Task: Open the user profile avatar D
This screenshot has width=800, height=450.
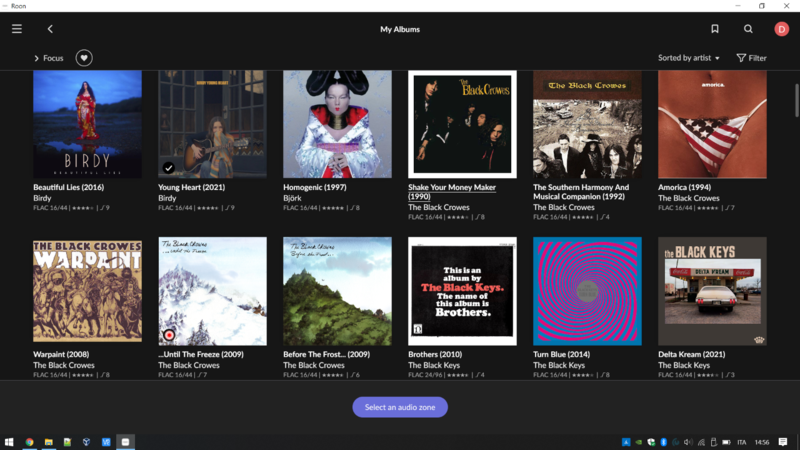Action: 781,29
